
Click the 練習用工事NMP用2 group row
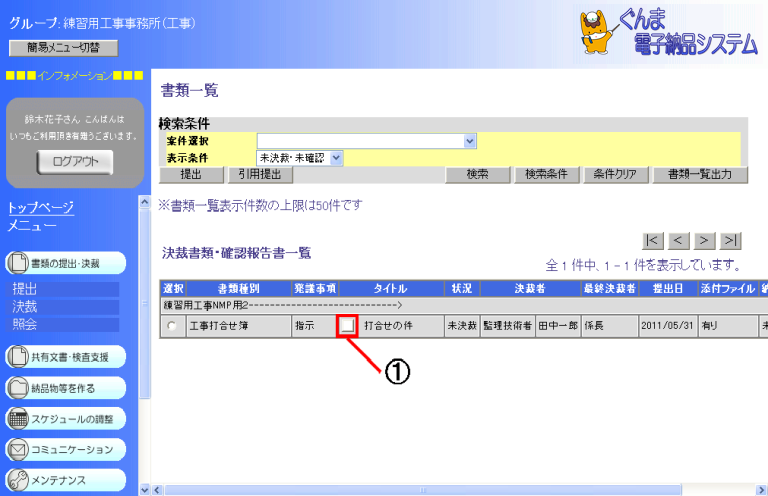click(x=463, y=306)
